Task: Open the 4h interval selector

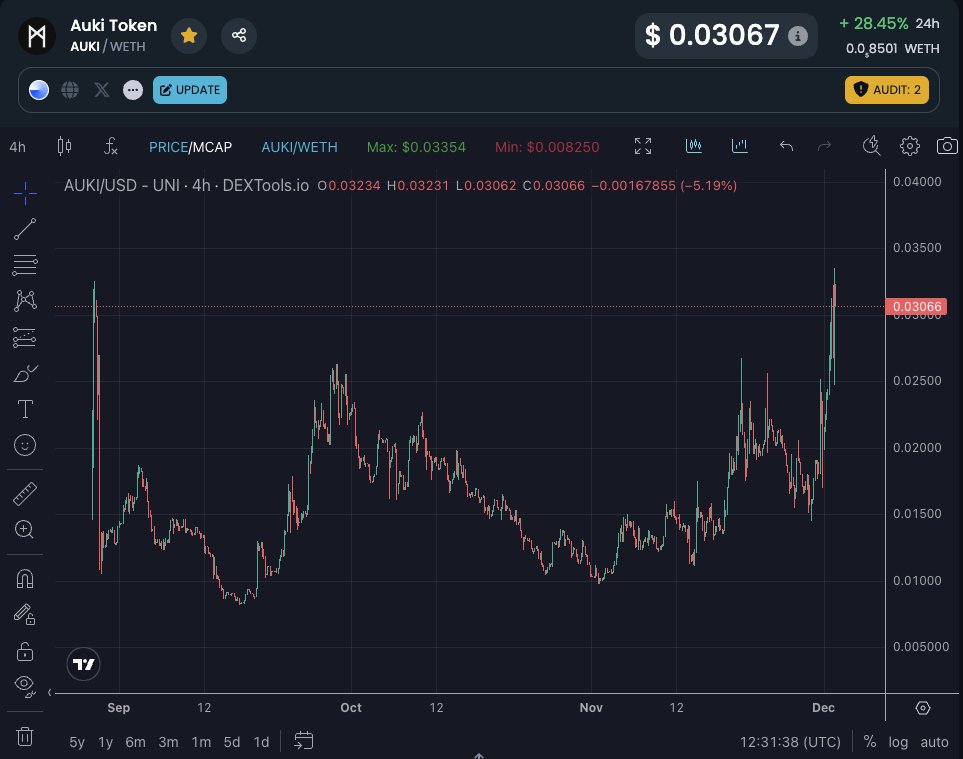Action: pos(17,146)
